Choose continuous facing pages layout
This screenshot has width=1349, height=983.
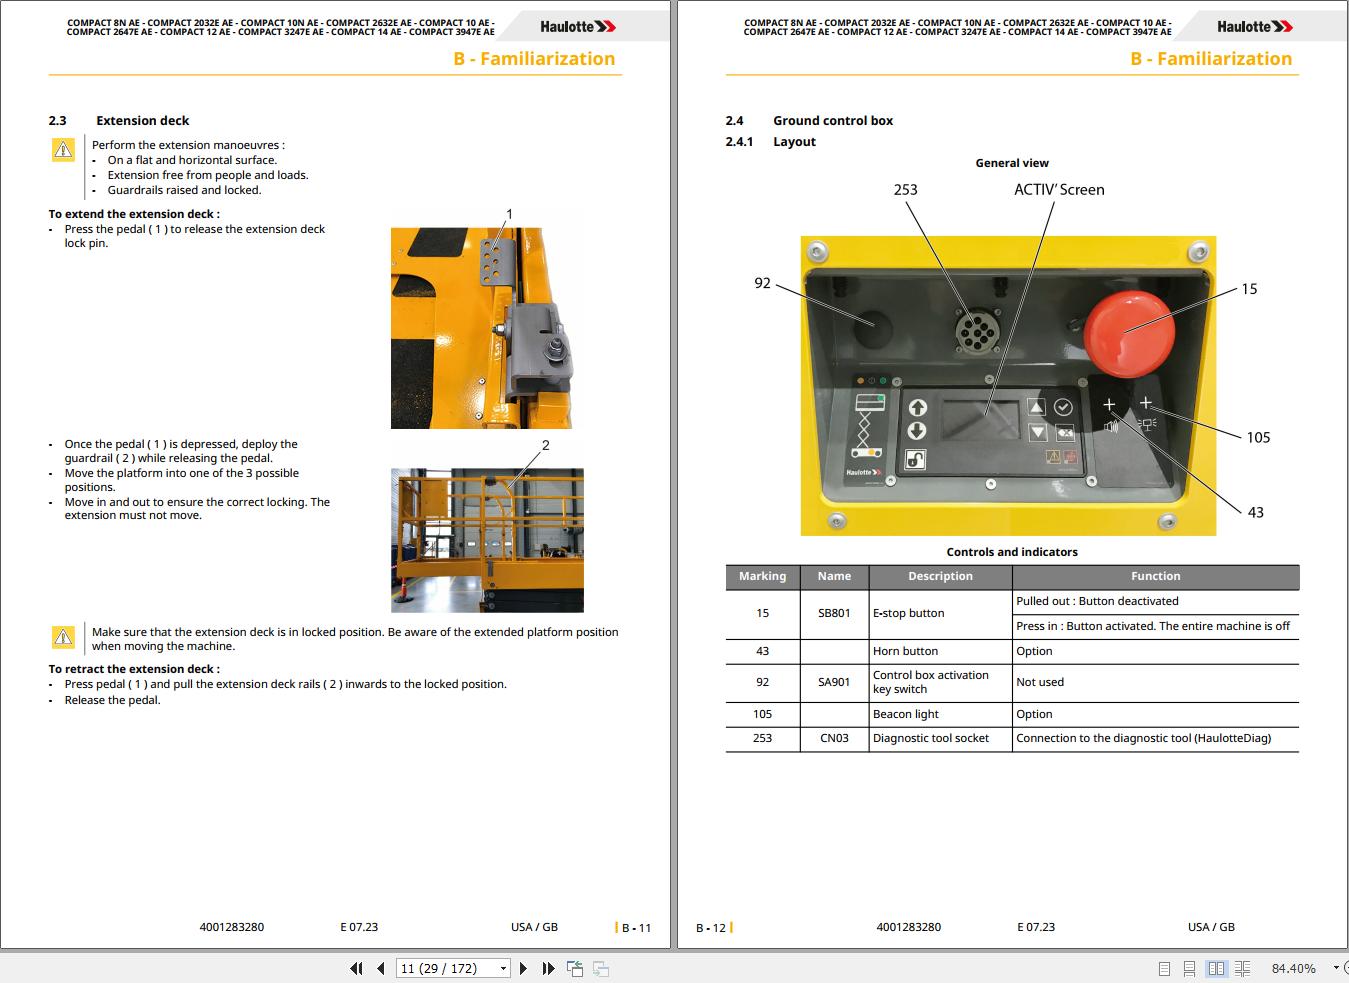tap(1241, 968)
